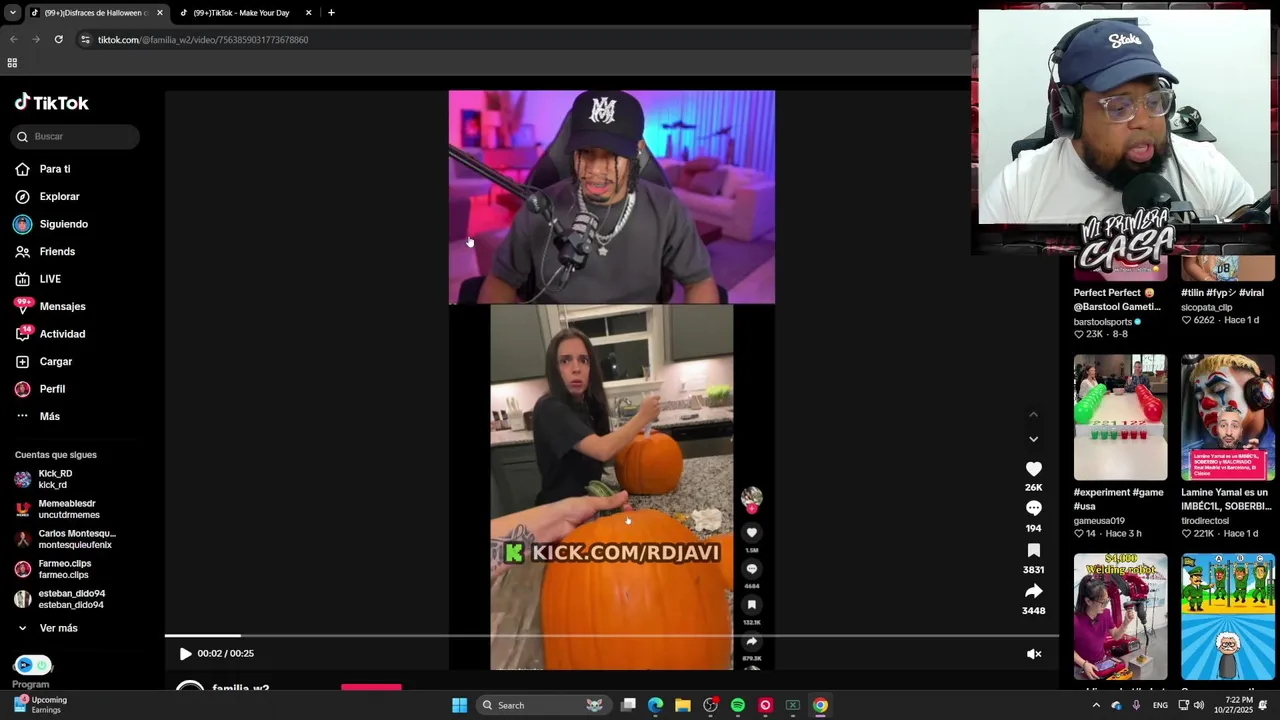Open the familia_w2 author profile
Viewport: 1280px width, 720px height.
click(x=240, y=689)
